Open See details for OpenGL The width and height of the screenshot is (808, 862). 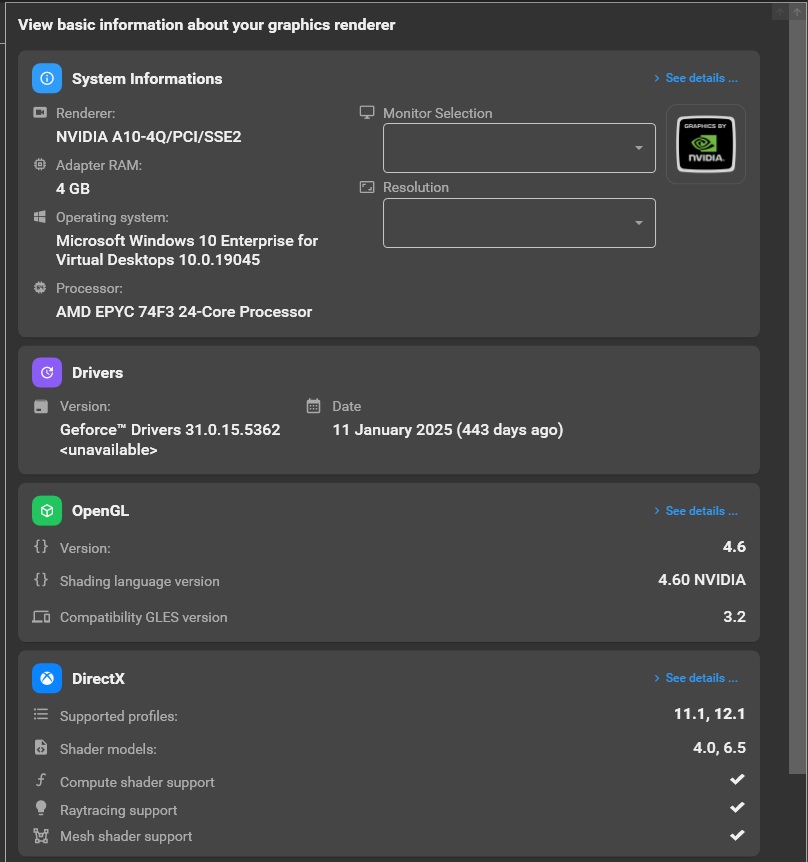[x=696, y=511]
